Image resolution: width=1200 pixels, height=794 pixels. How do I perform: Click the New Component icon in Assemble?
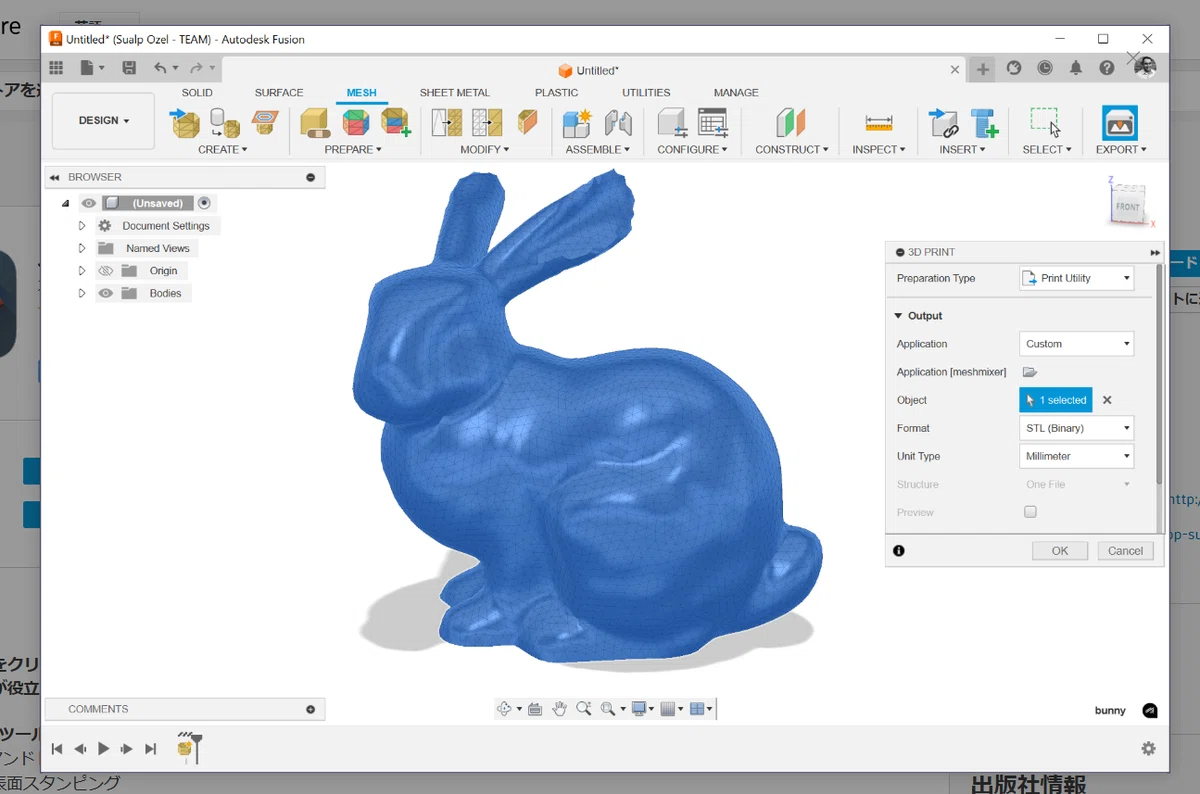coord(577,123)
